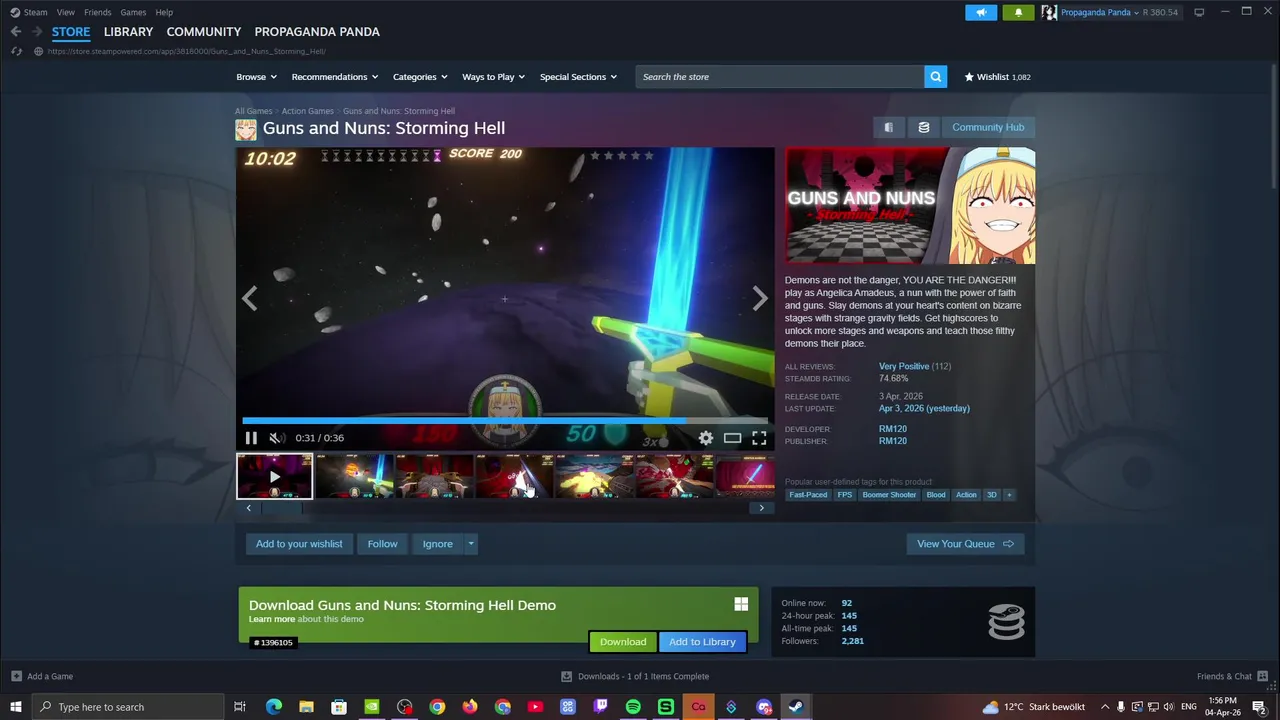Click into Search the store field
Viewport: 1280px width, 720px height.
tap(780, 77)
